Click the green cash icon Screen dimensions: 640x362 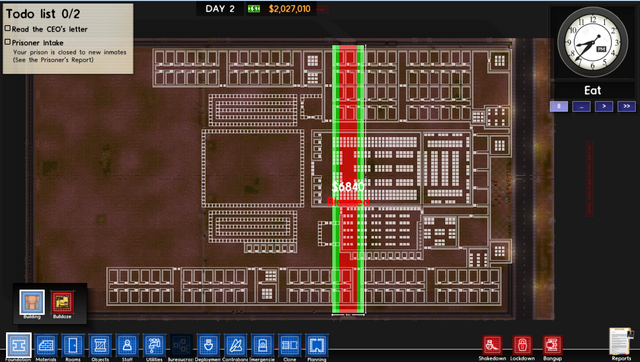(x=253, y=9)
